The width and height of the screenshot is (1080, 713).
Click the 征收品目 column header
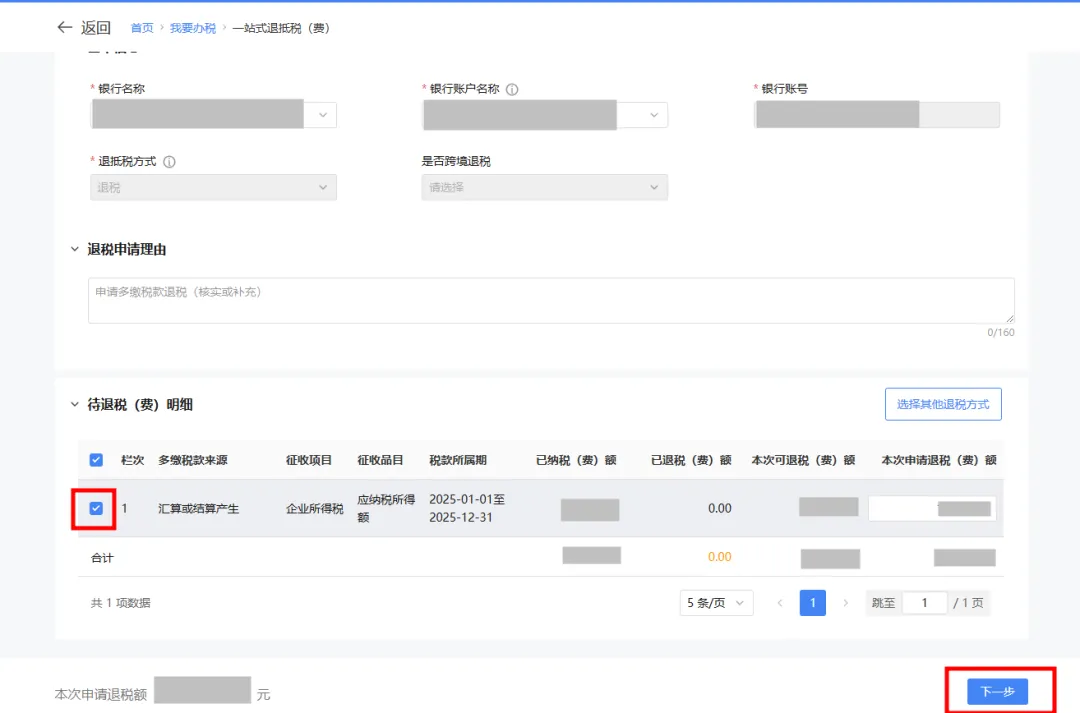380,460
